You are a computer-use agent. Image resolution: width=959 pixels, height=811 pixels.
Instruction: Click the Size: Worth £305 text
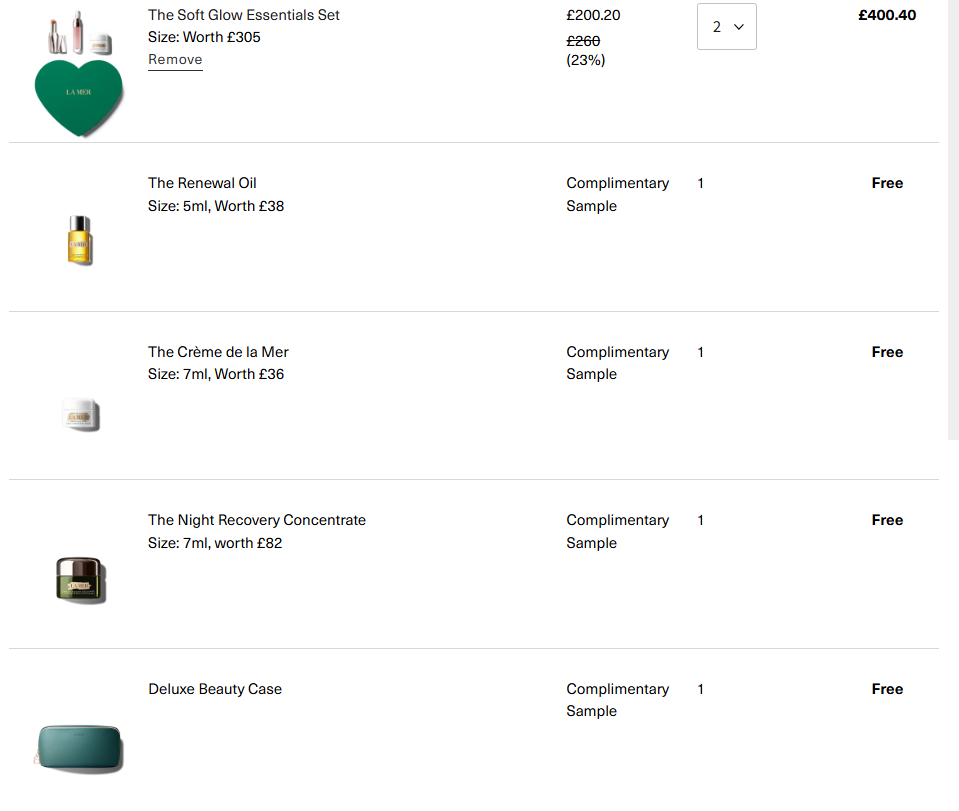click(x=204, y=37)
